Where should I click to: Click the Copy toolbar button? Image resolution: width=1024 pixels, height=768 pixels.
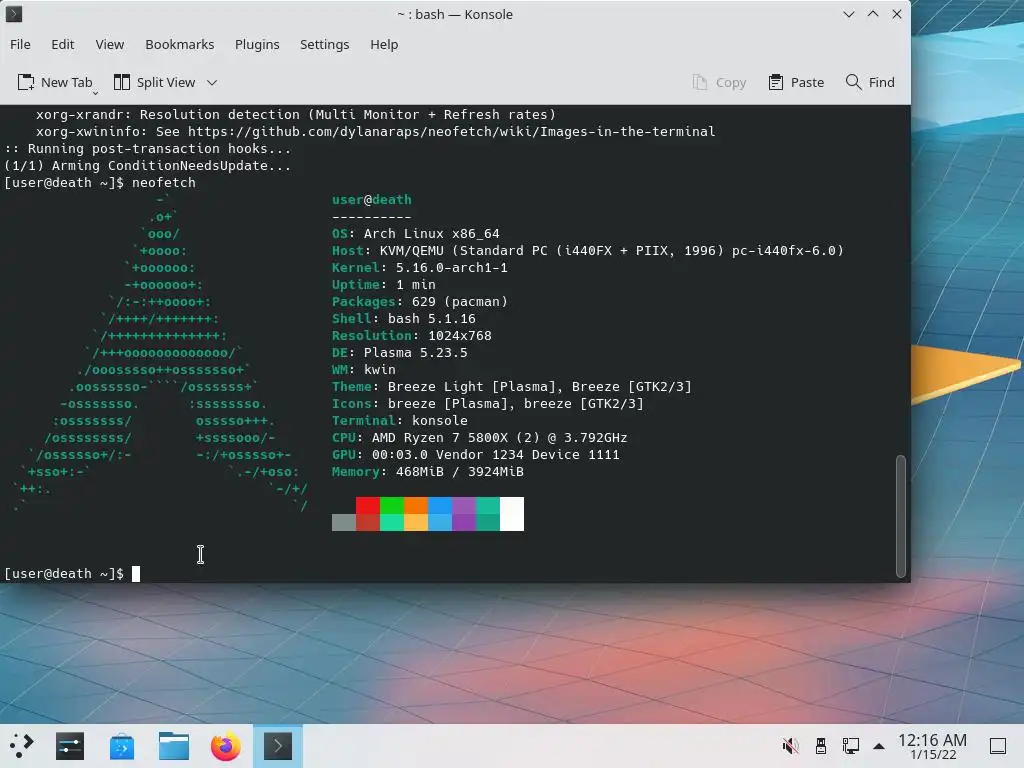(719, 82)
